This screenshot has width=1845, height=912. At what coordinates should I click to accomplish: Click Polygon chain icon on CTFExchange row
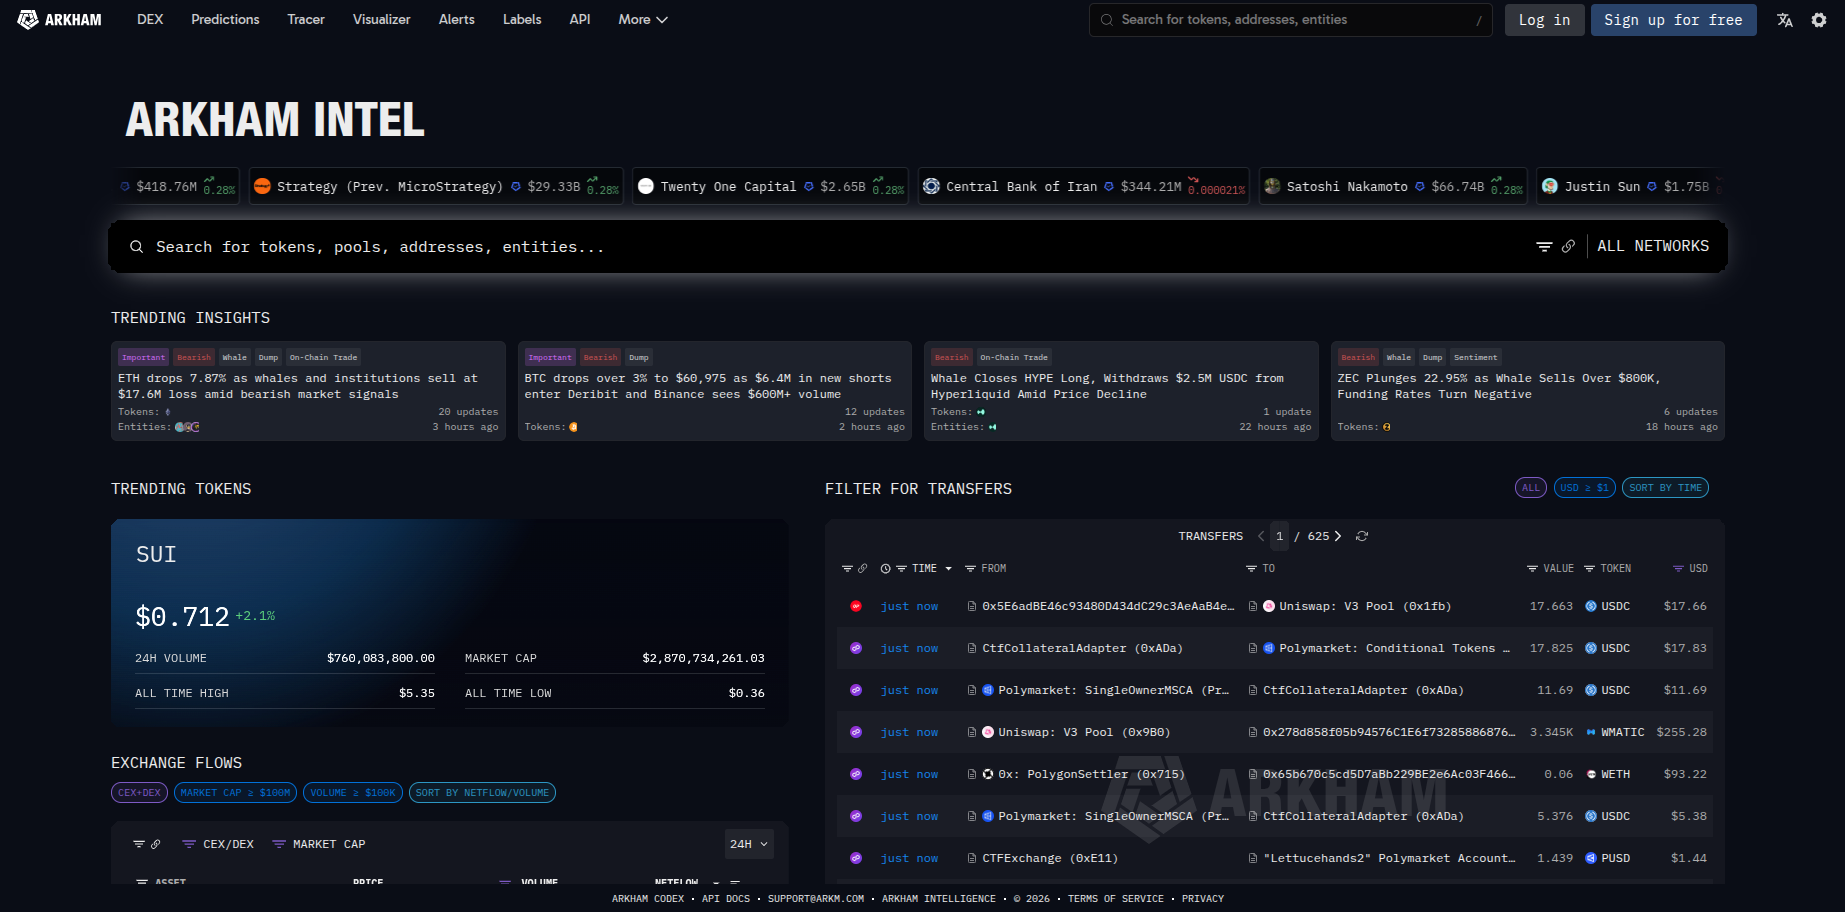pos(856,858)
